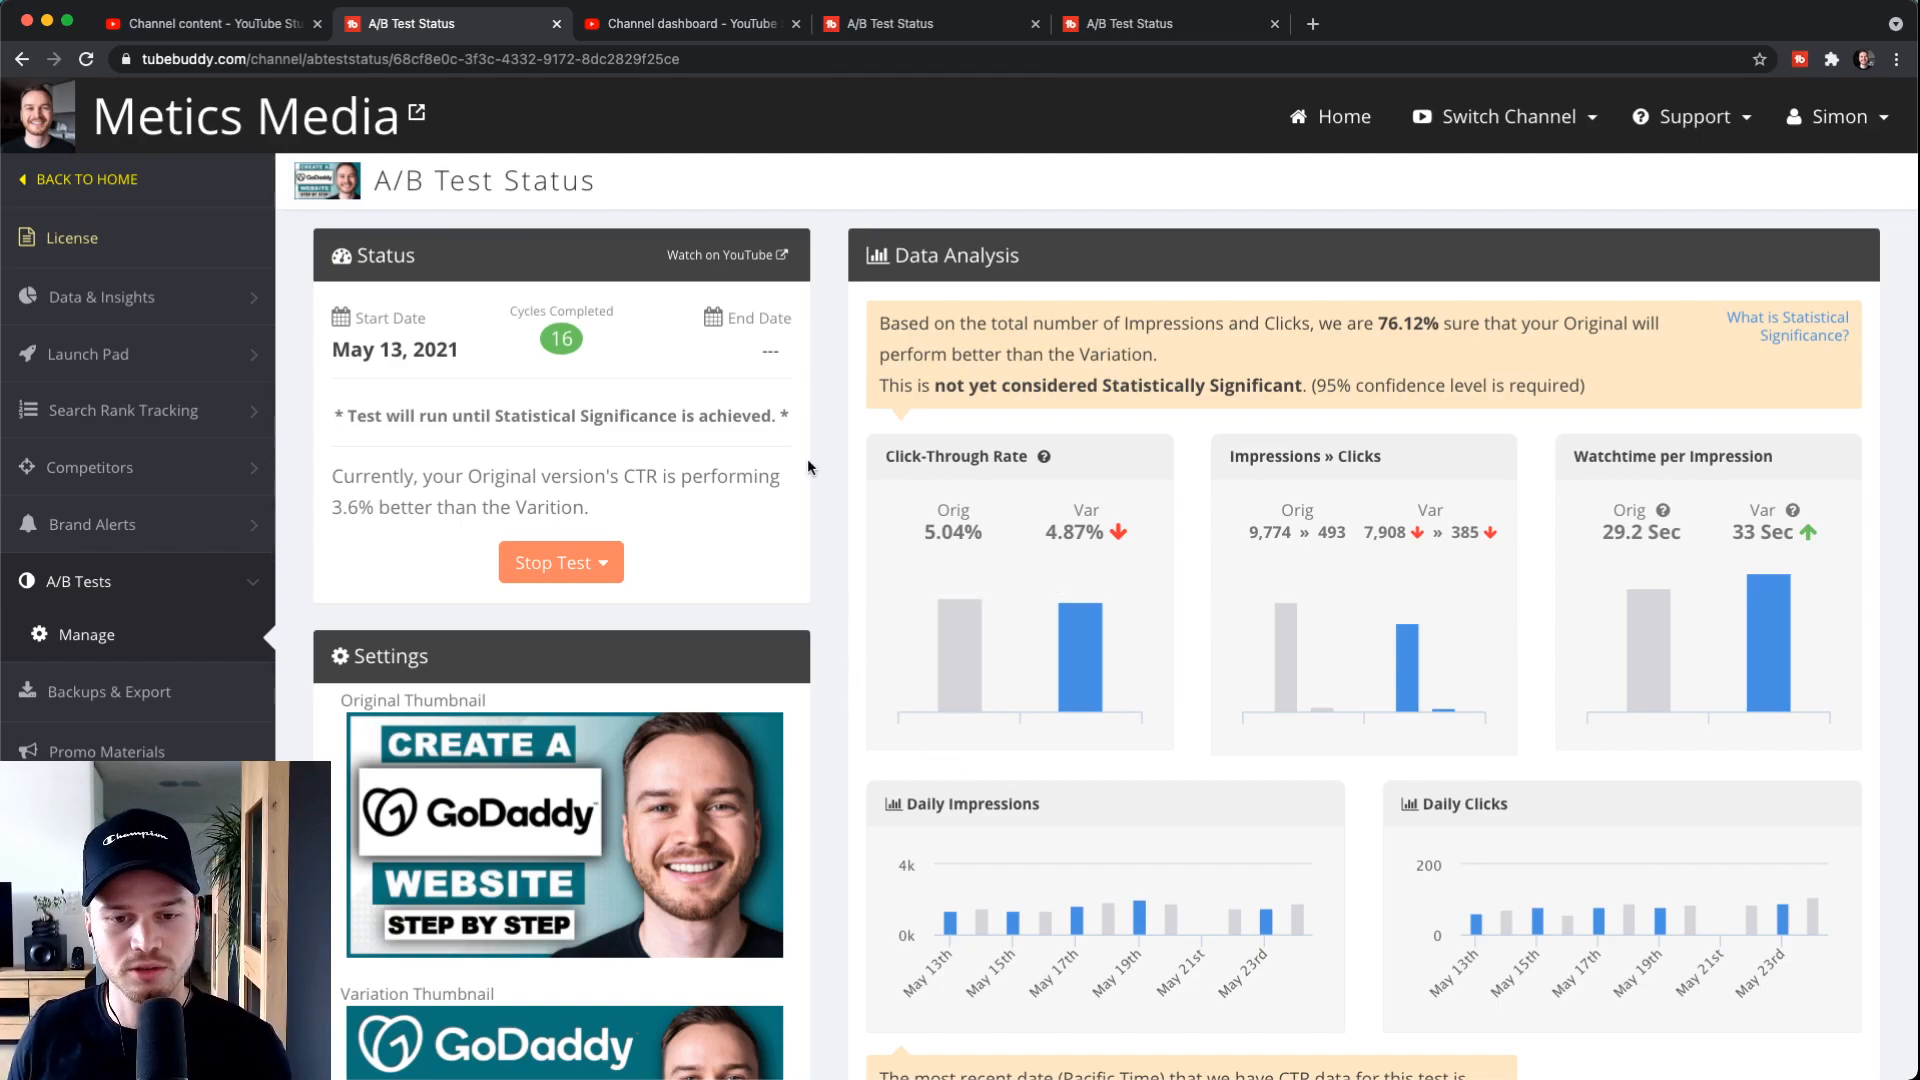Click the video thumbnail icon beside the A/B Test Status title

(x=327, y=181)
